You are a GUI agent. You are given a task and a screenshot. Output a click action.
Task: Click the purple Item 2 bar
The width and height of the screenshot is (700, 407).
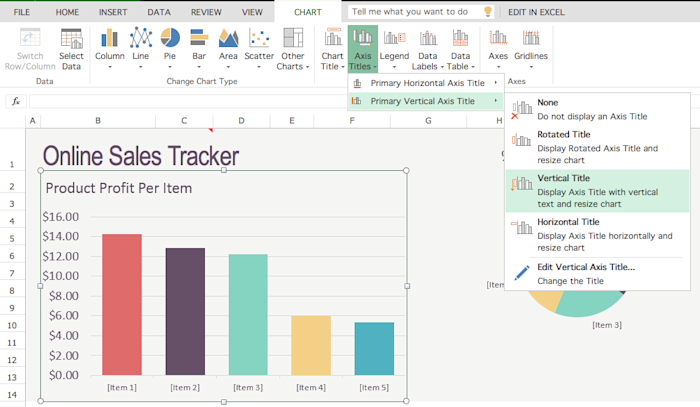click(x=185, y=311)
